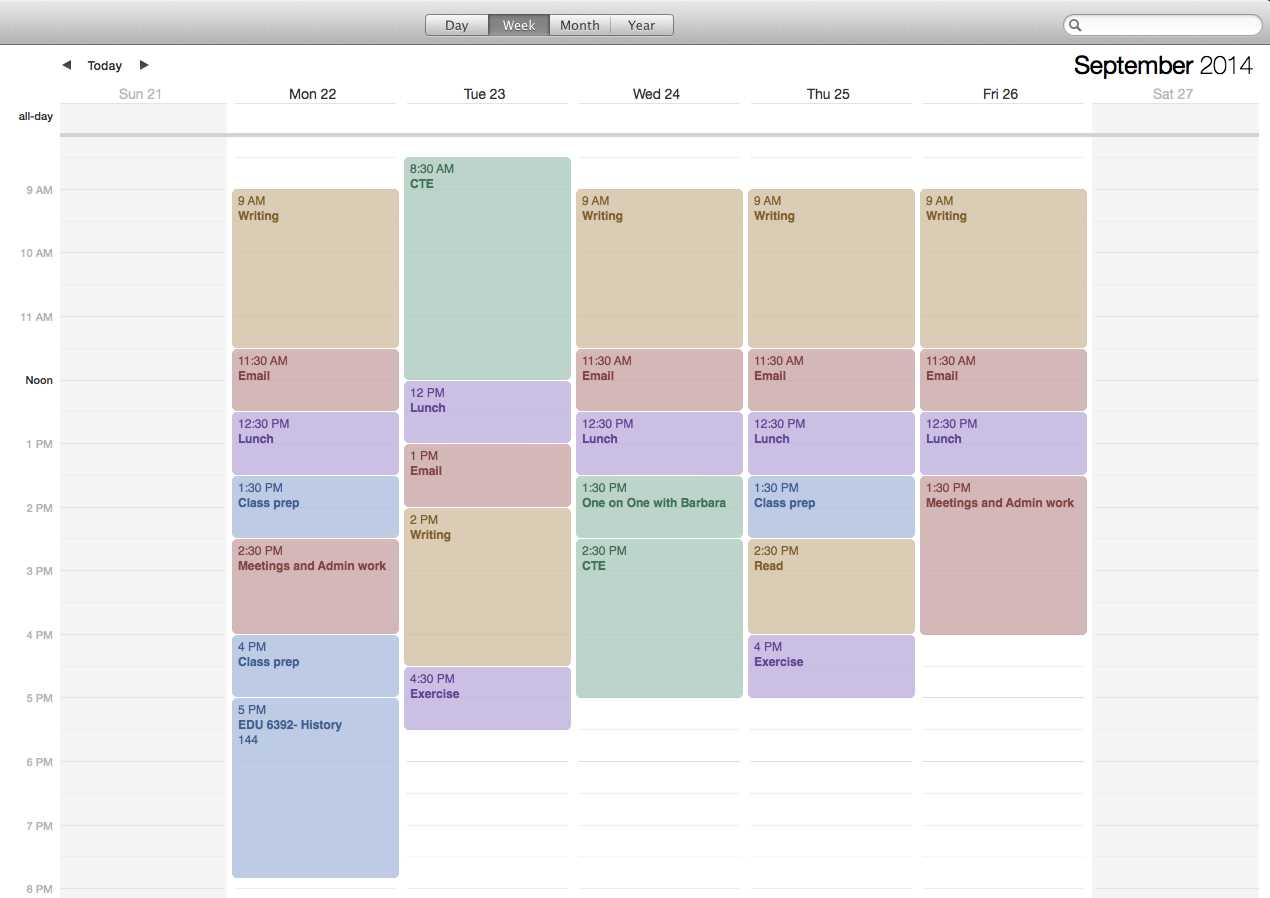Viewport: 1270px width, 898px height.
Task: Select Tuesday 8:30 AM CTE event
Action: click(487, 268)
